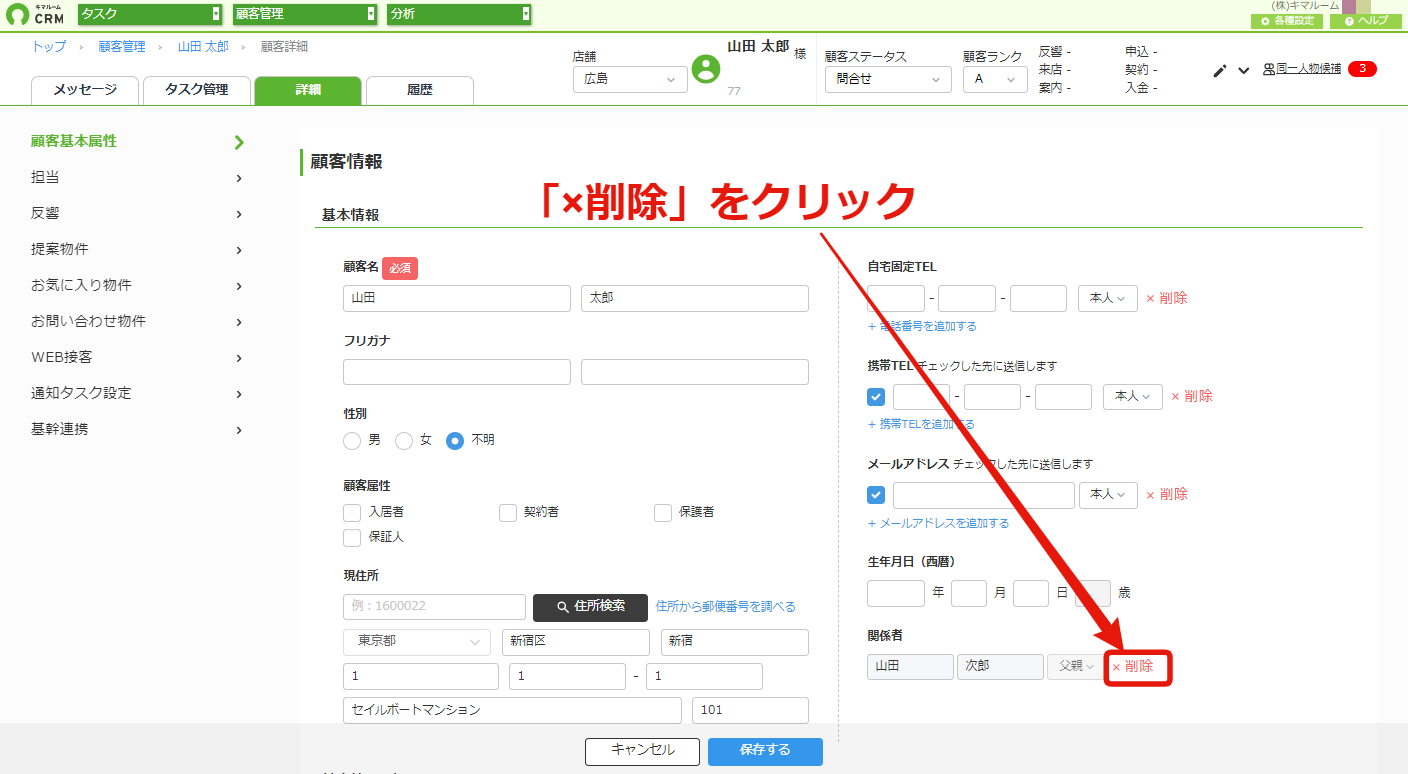This screenshot has width=1408, height=774.
Task: Click 住所から郵便番号を調べる link
Action: pos(726,607)
